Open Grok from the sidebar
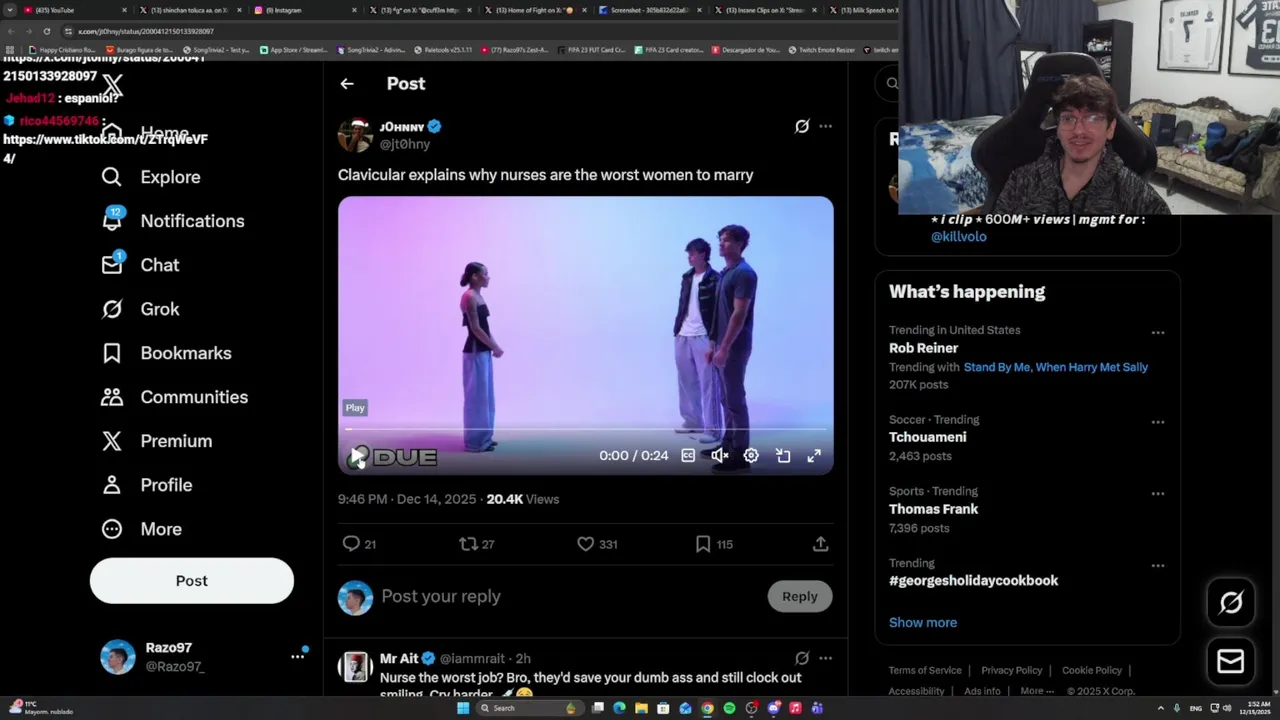The width and height of the screenshot is (1280, 720). [x=140, y=309]
